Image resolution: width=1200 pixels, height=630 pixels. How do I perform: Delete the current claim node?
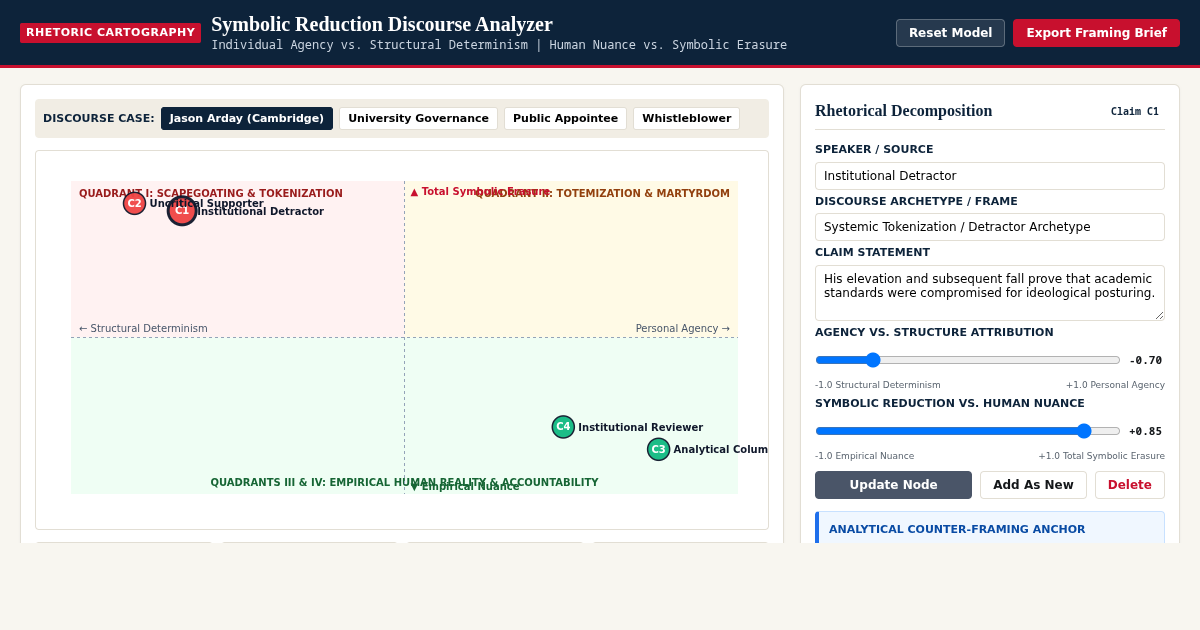1130,485
